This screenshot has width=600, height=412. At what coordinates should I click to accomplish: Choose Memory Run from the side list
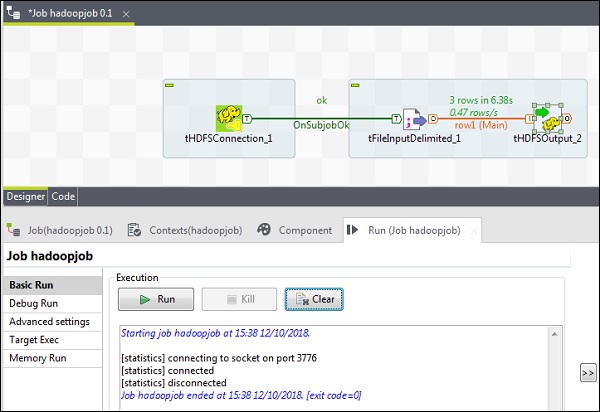point(38,357)
